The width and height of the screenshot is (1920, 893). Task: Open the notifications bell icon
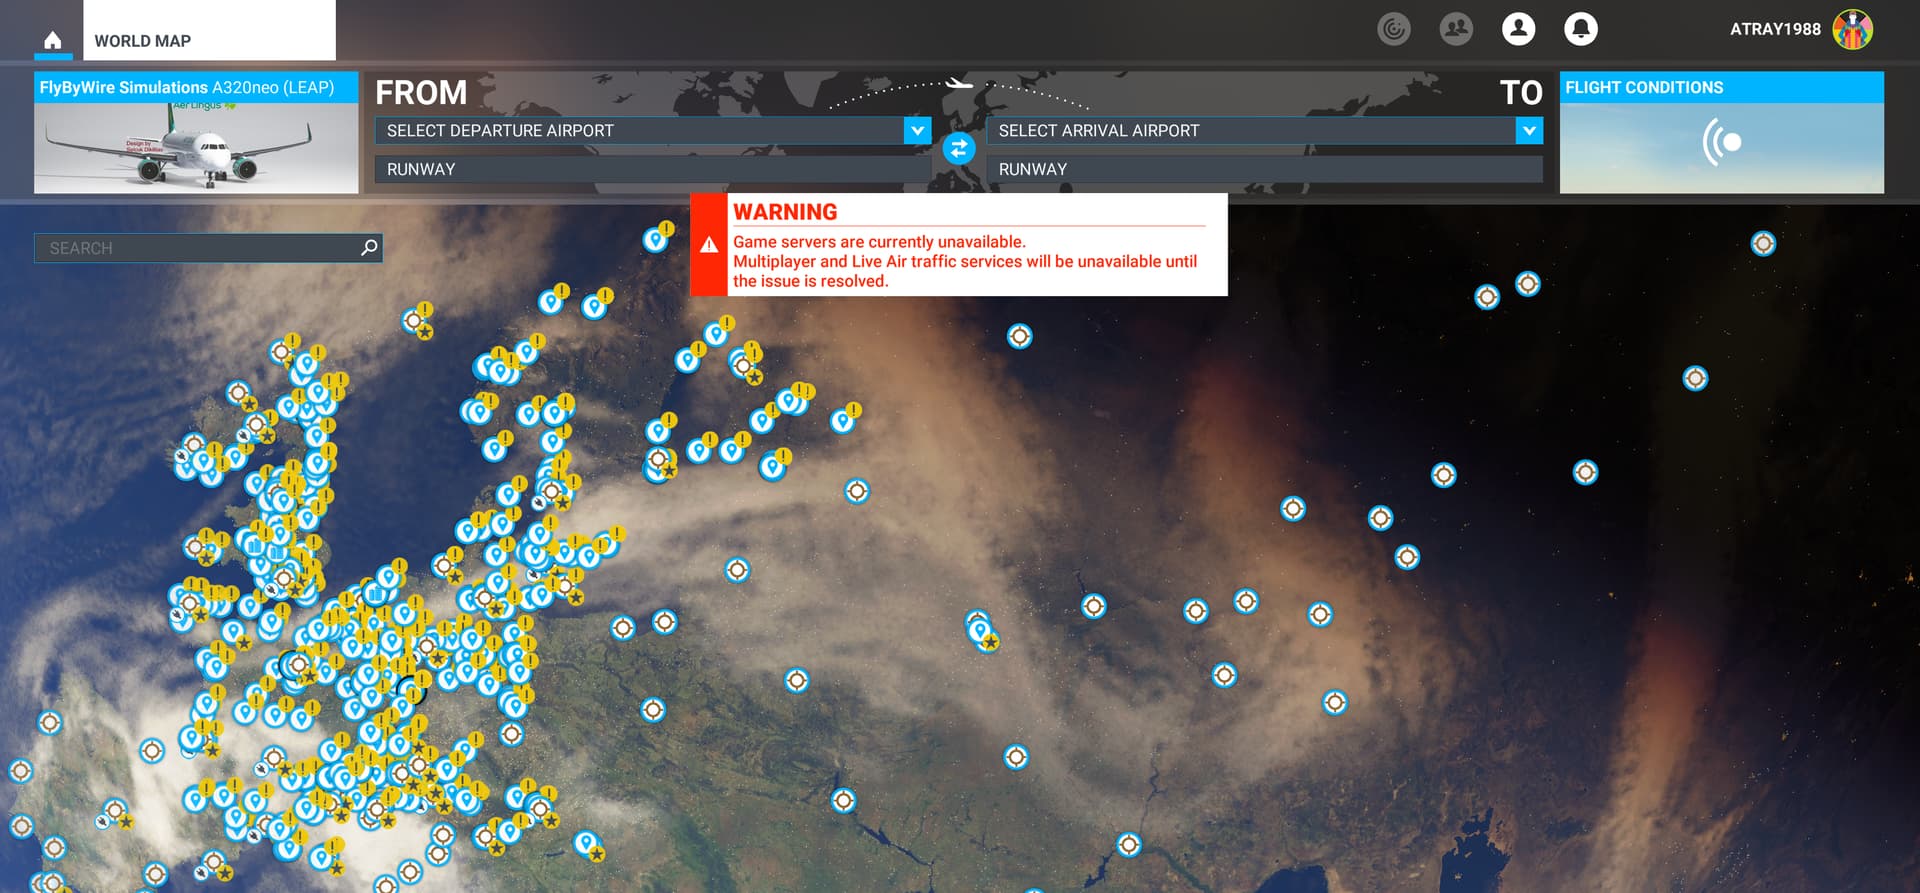click(x=1580, y=29)
